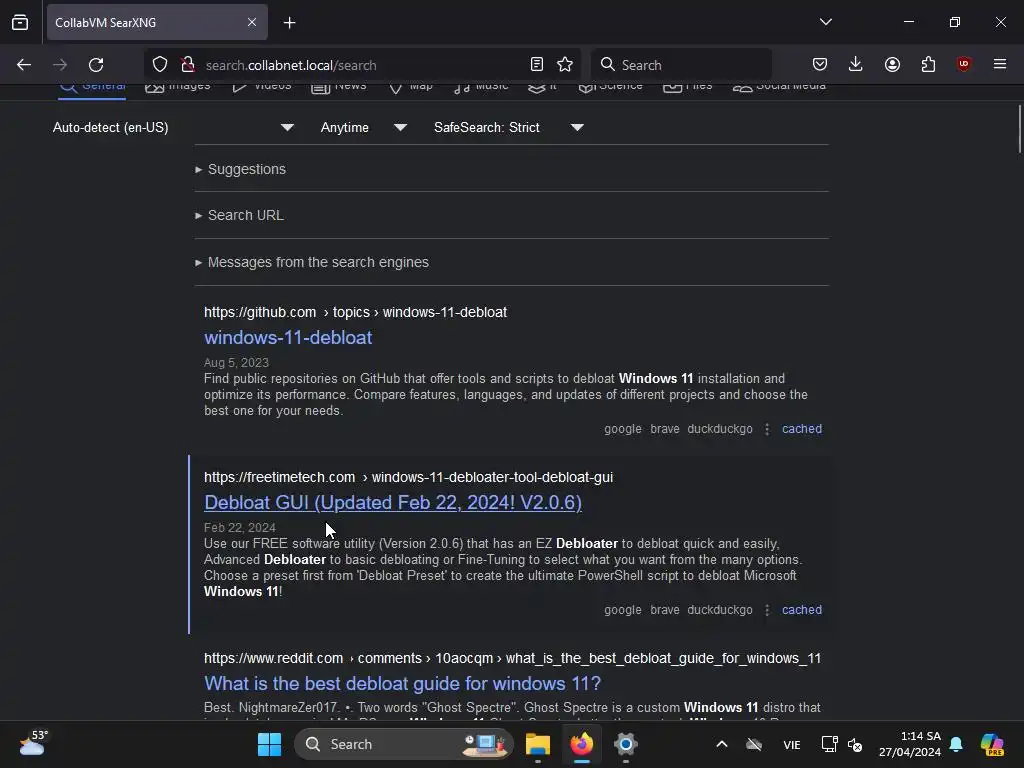Open options dots for Debloat GUI result
Image resolution: width=1024 pixels, height=768 pixels.
(x=767, y=610)
